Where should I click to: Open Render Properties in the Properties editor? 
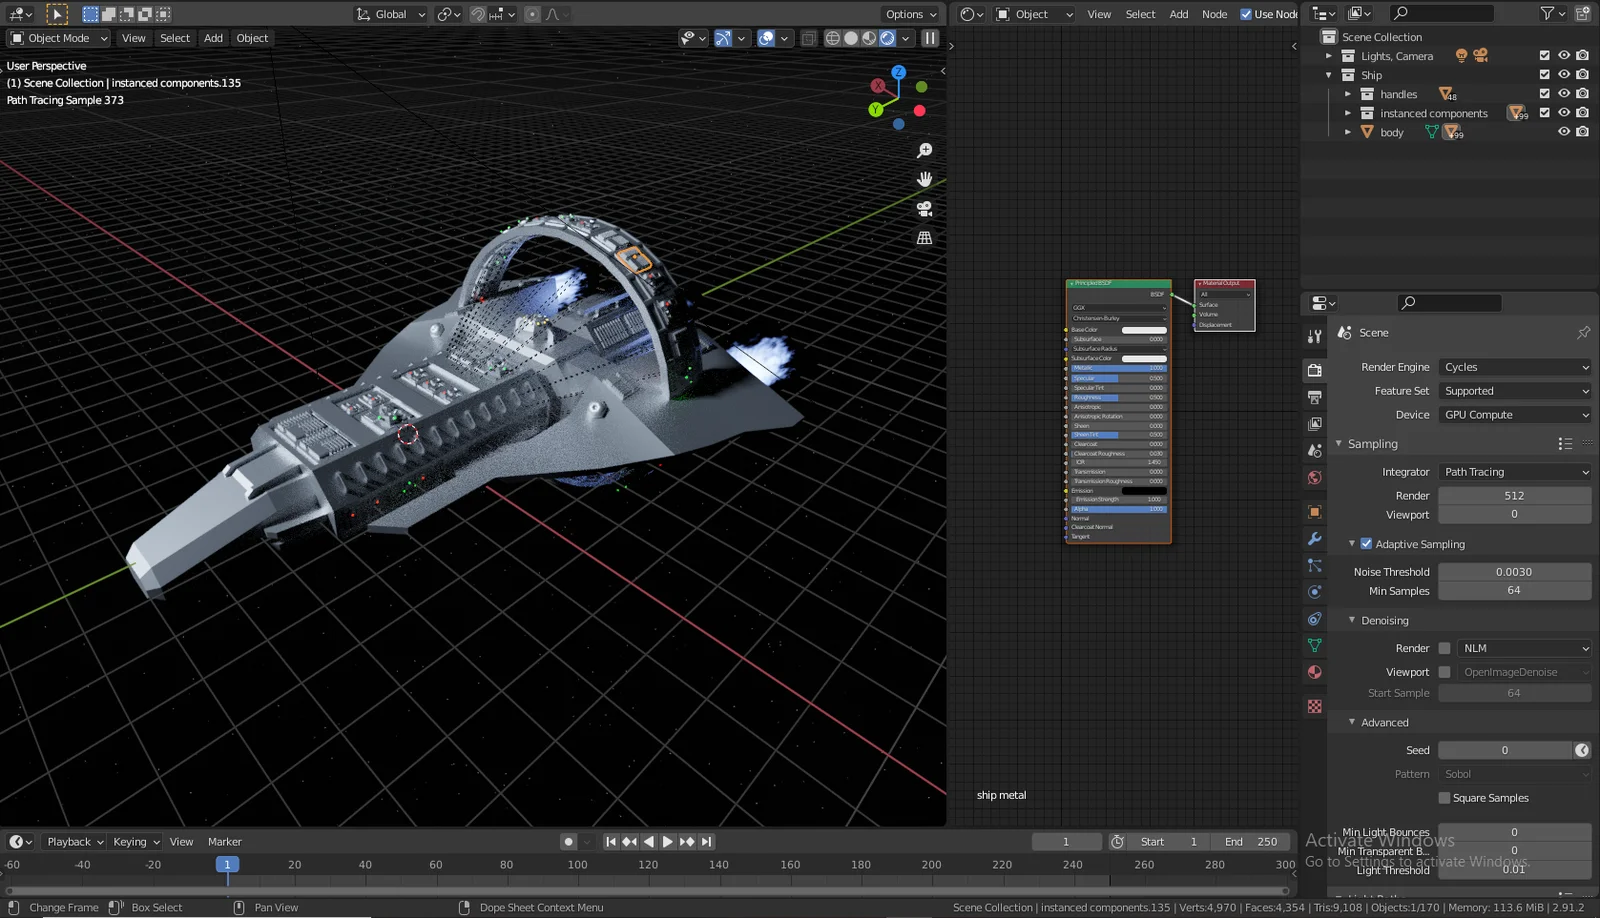coord(1314,371)
